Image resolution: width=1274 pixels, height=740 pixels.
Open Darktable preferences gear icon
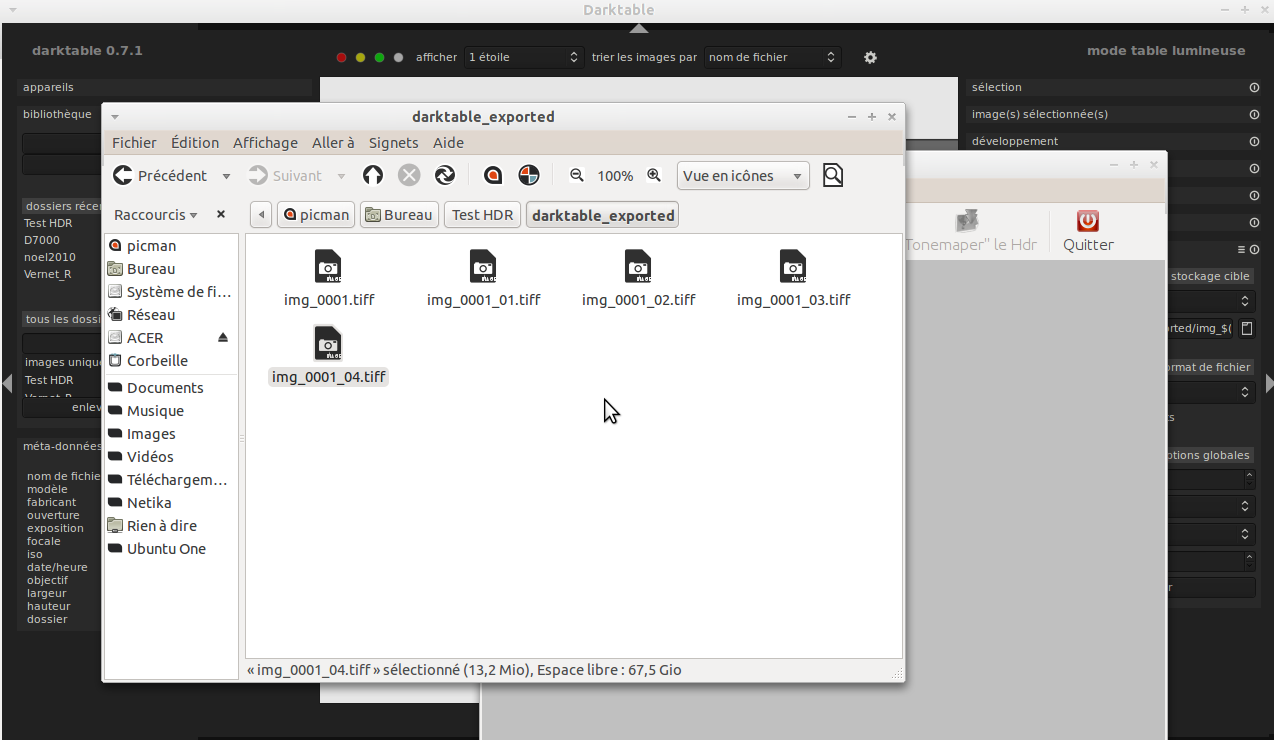pyautogui.click(x=870, y=57)
